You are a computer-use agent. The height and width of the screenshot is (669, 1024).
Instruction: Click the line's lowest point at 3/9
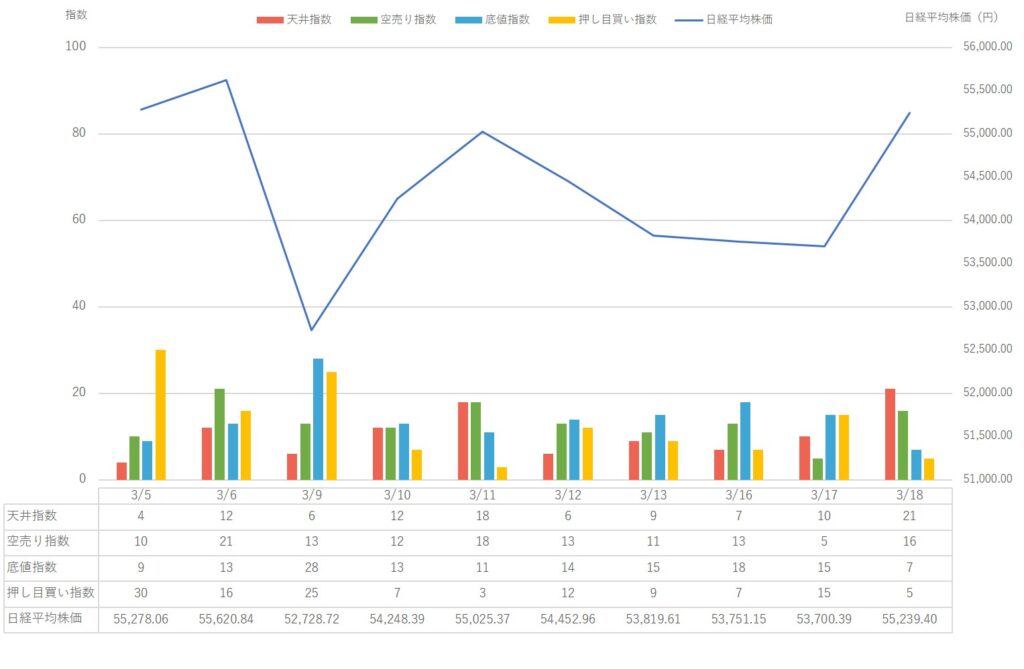click(311, 330)
